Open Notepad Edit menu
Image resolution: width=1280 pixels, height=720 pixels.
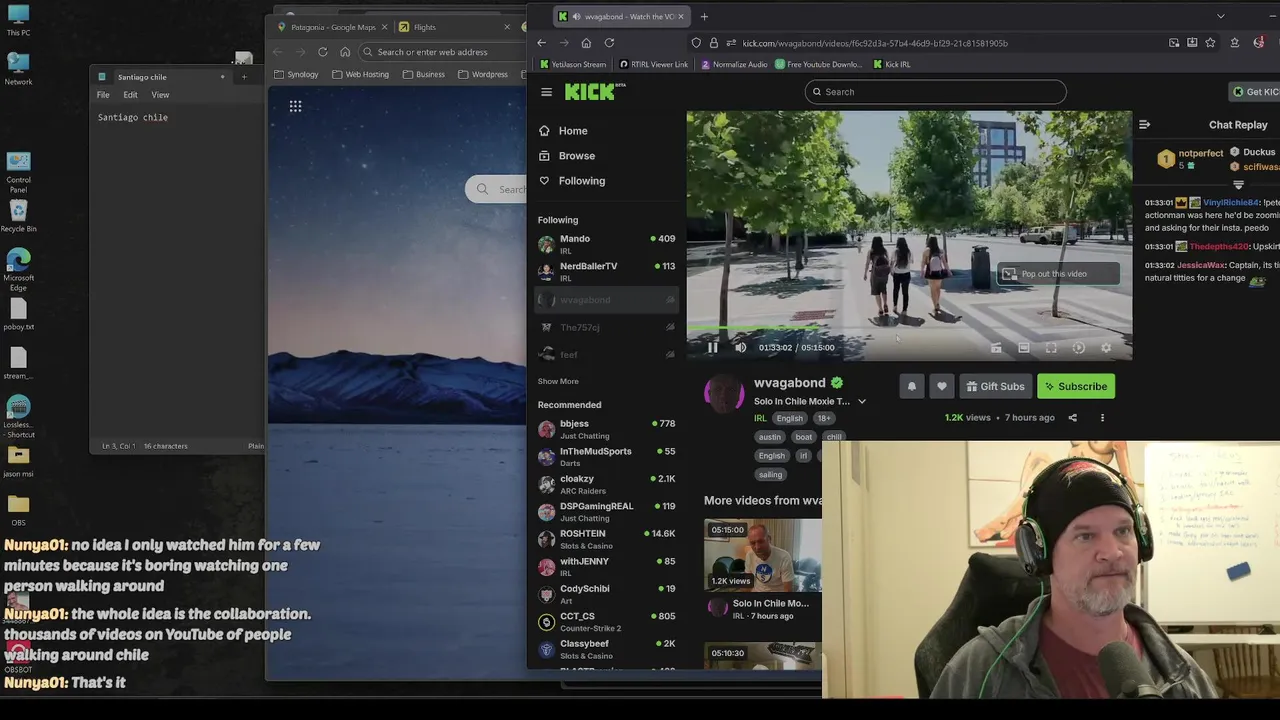(130, 95)
